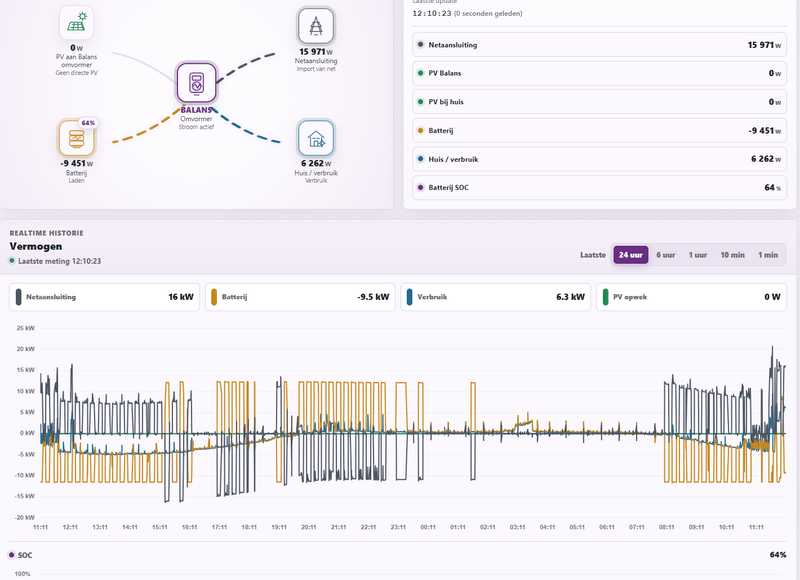Click the solar panel PV icon
Viewport: 800px width, 580px height.
point(77,22)
